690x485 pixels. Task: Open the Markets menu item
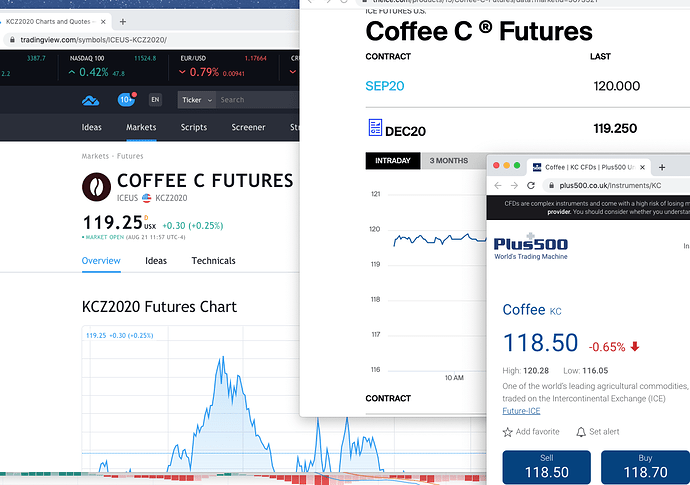141,127
